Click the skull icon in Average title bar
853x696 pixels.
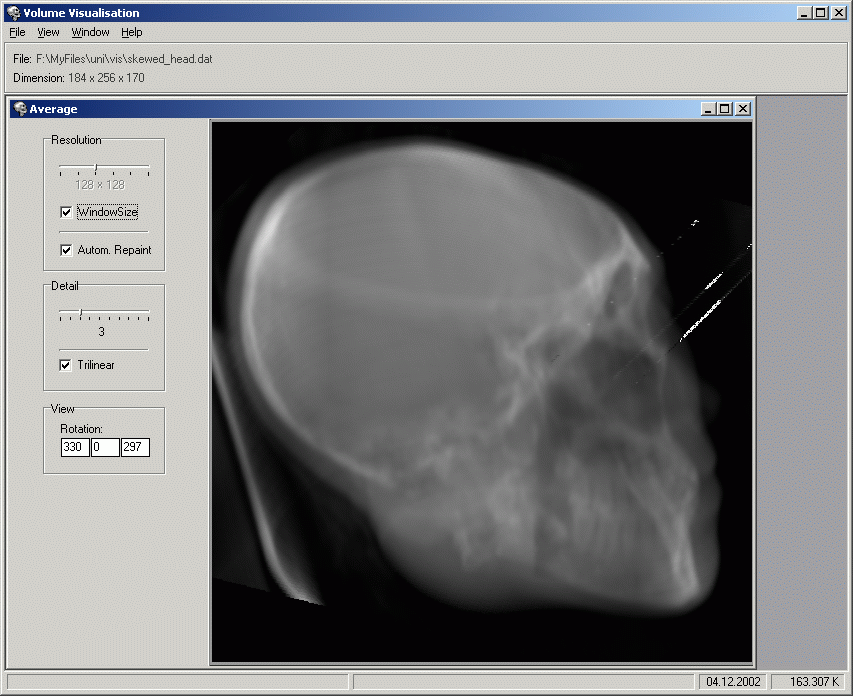click(x=20, y=109)
